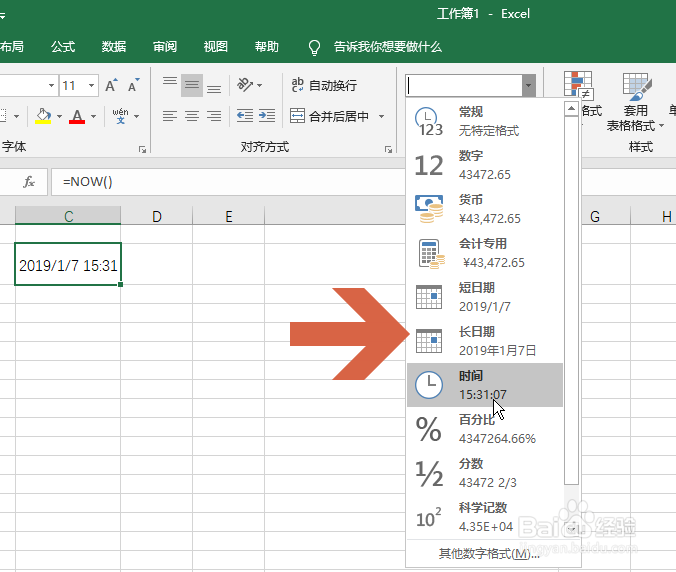Select 会计专用 accounting format
The width and height of the screenshot is (676, 572).
485,253
